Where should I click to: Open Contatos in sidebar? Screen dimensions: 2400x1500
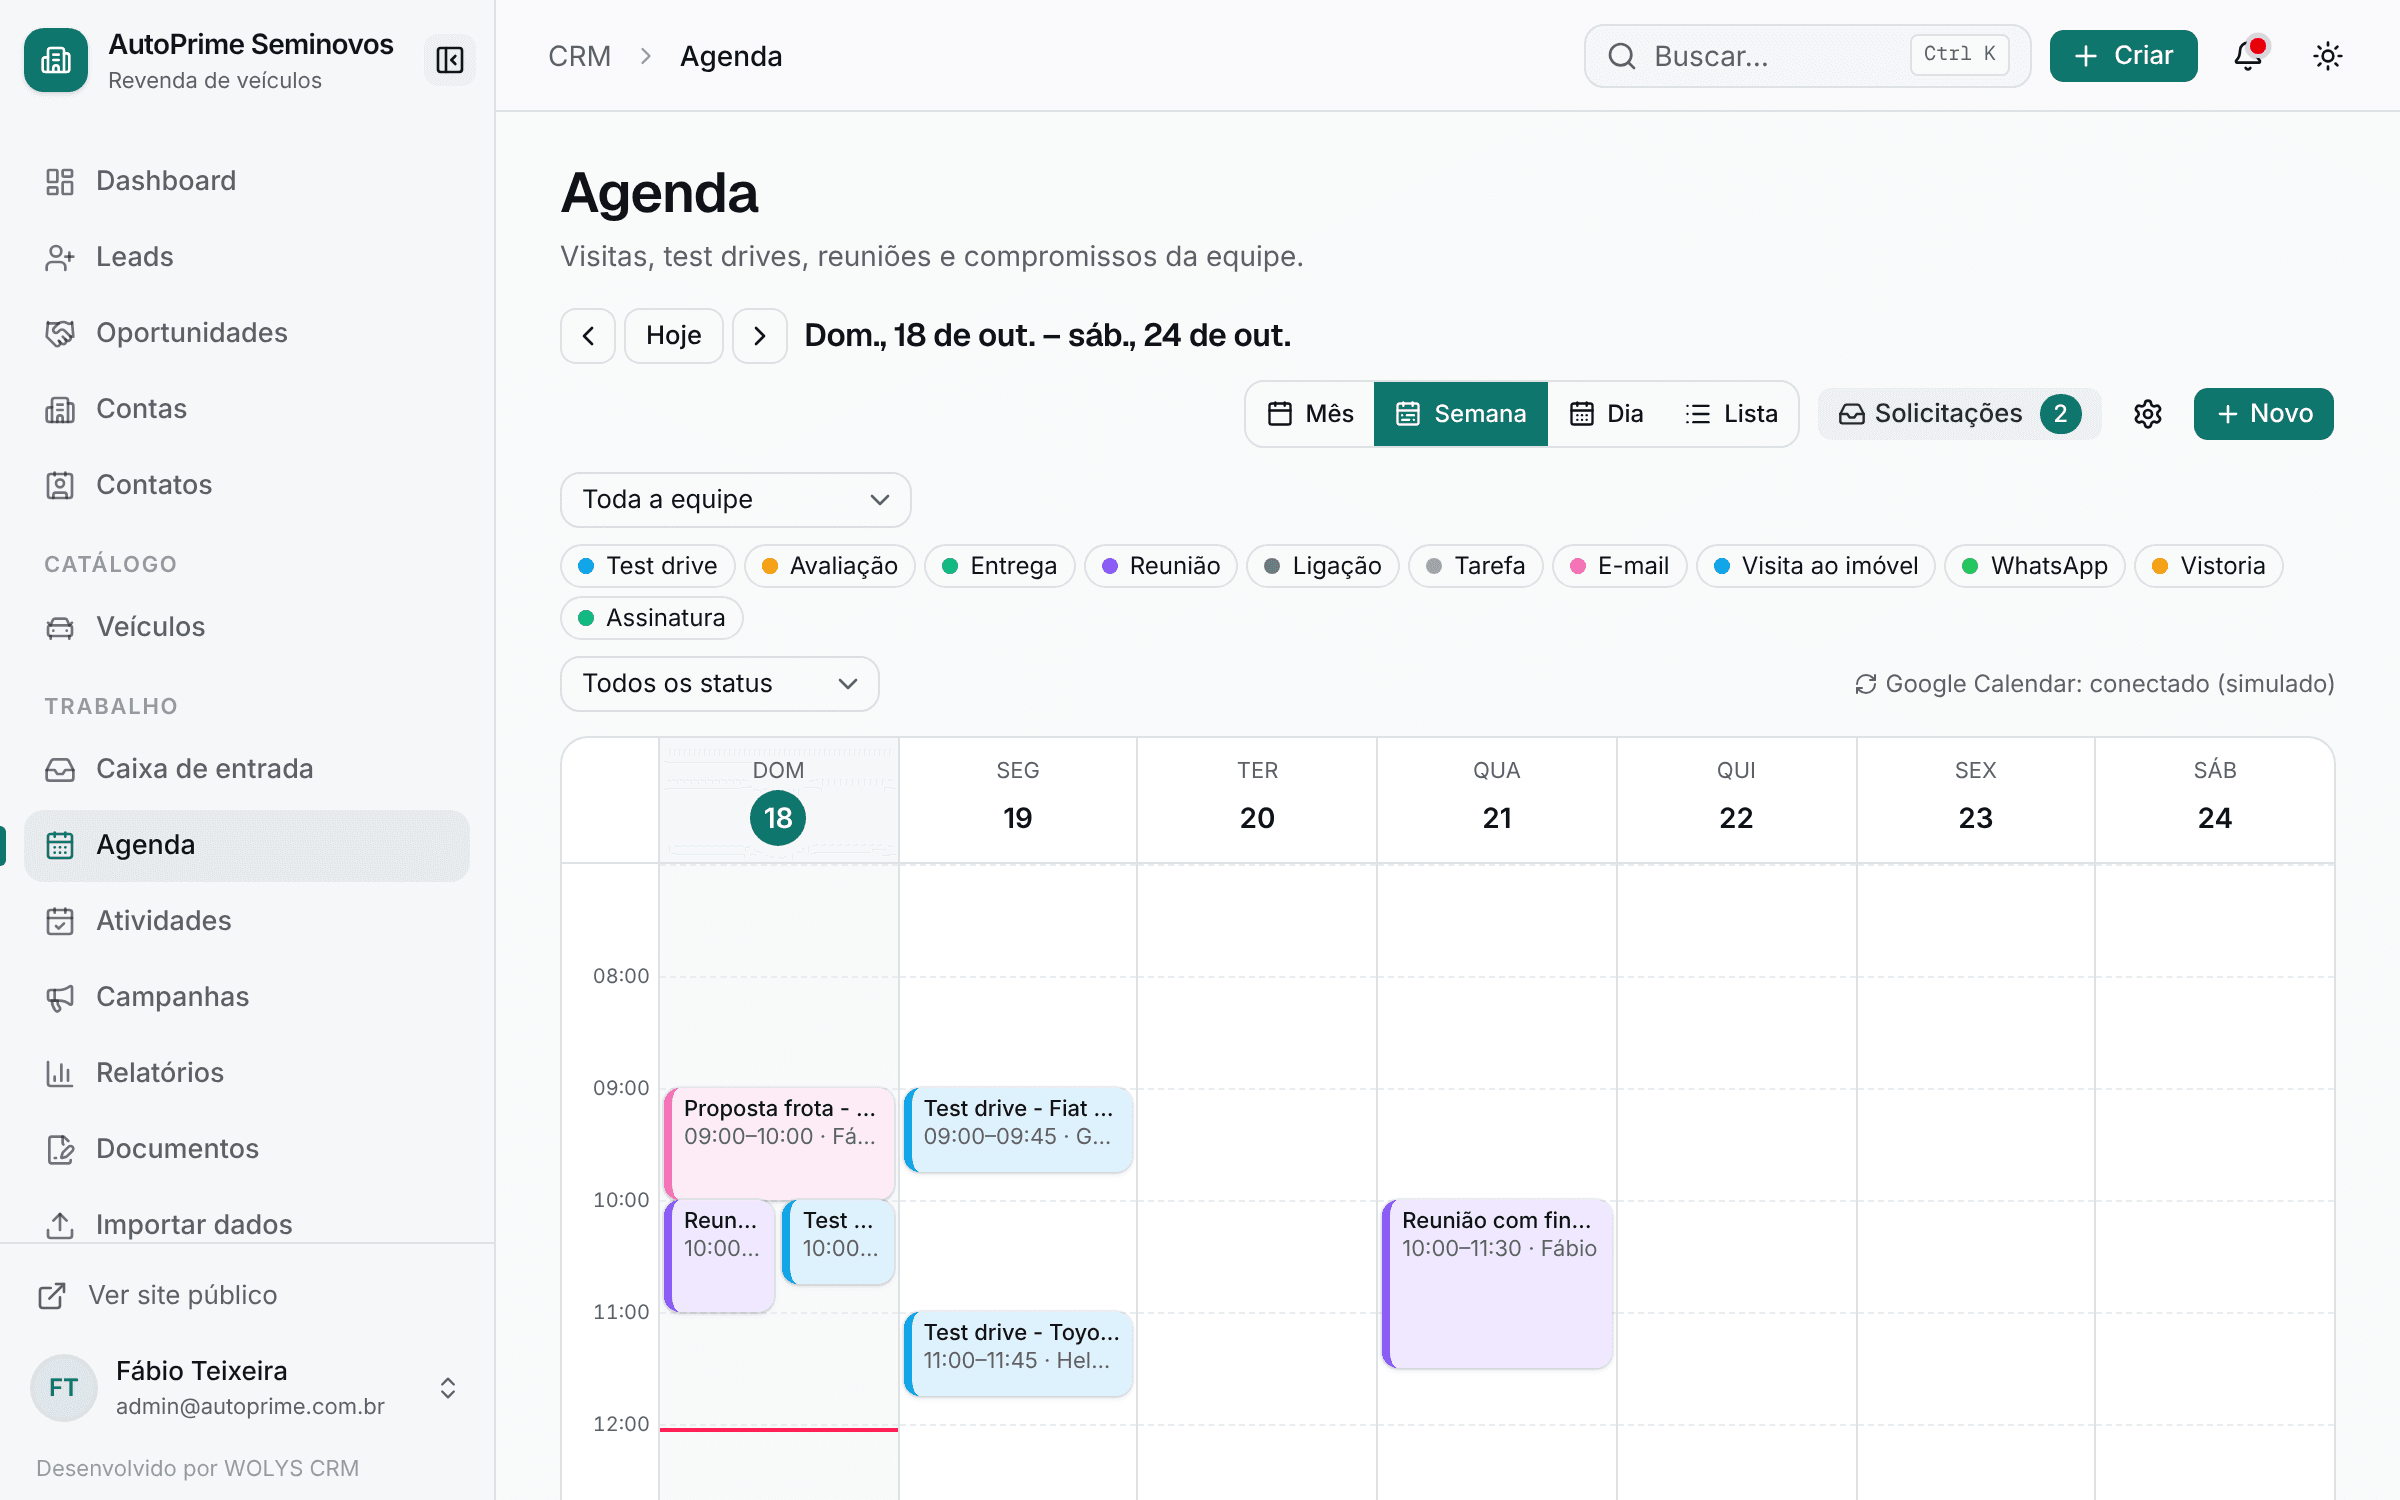pos(247,485)
